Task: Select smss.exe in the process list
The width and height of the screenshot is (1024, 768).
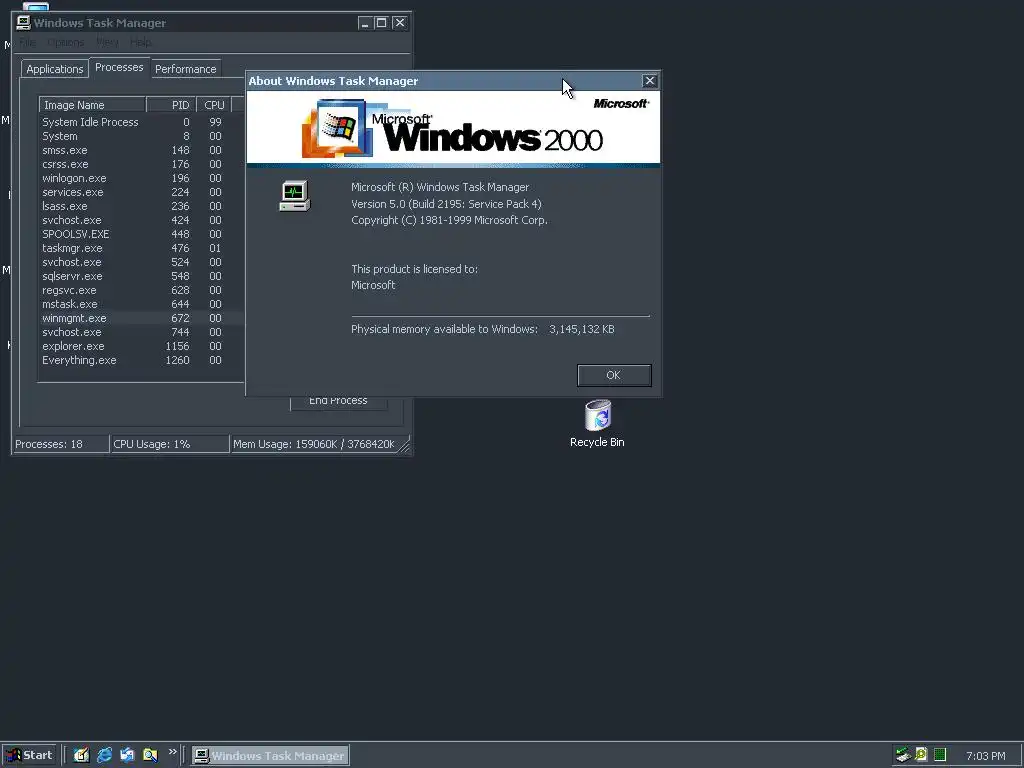Action: pyautogui.click(x=141, y=150)
